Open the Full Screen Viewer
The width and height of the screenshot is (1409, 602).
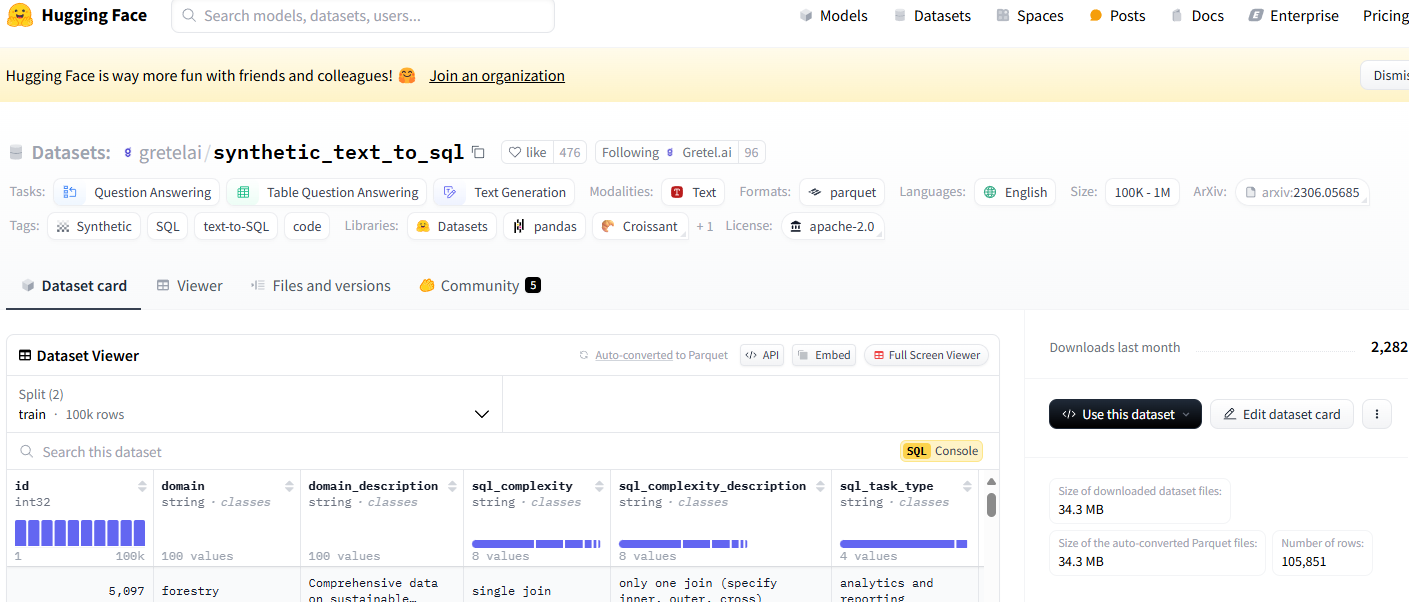pyautogui.click(x=926, y=355)
